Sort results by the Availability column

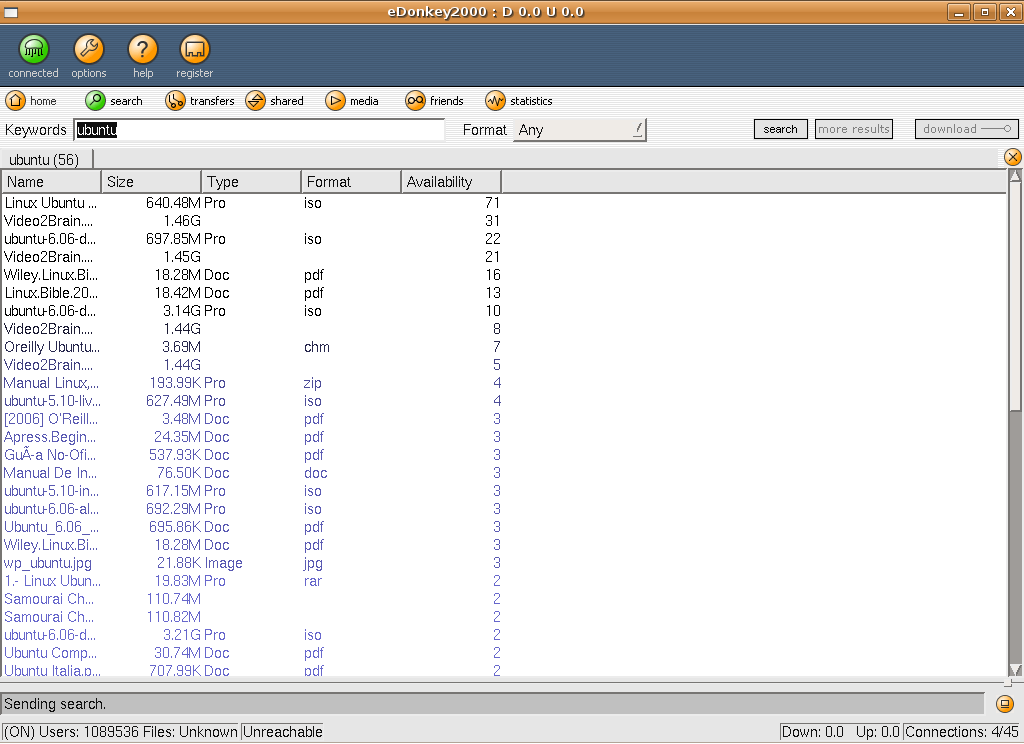pos(451,182)
